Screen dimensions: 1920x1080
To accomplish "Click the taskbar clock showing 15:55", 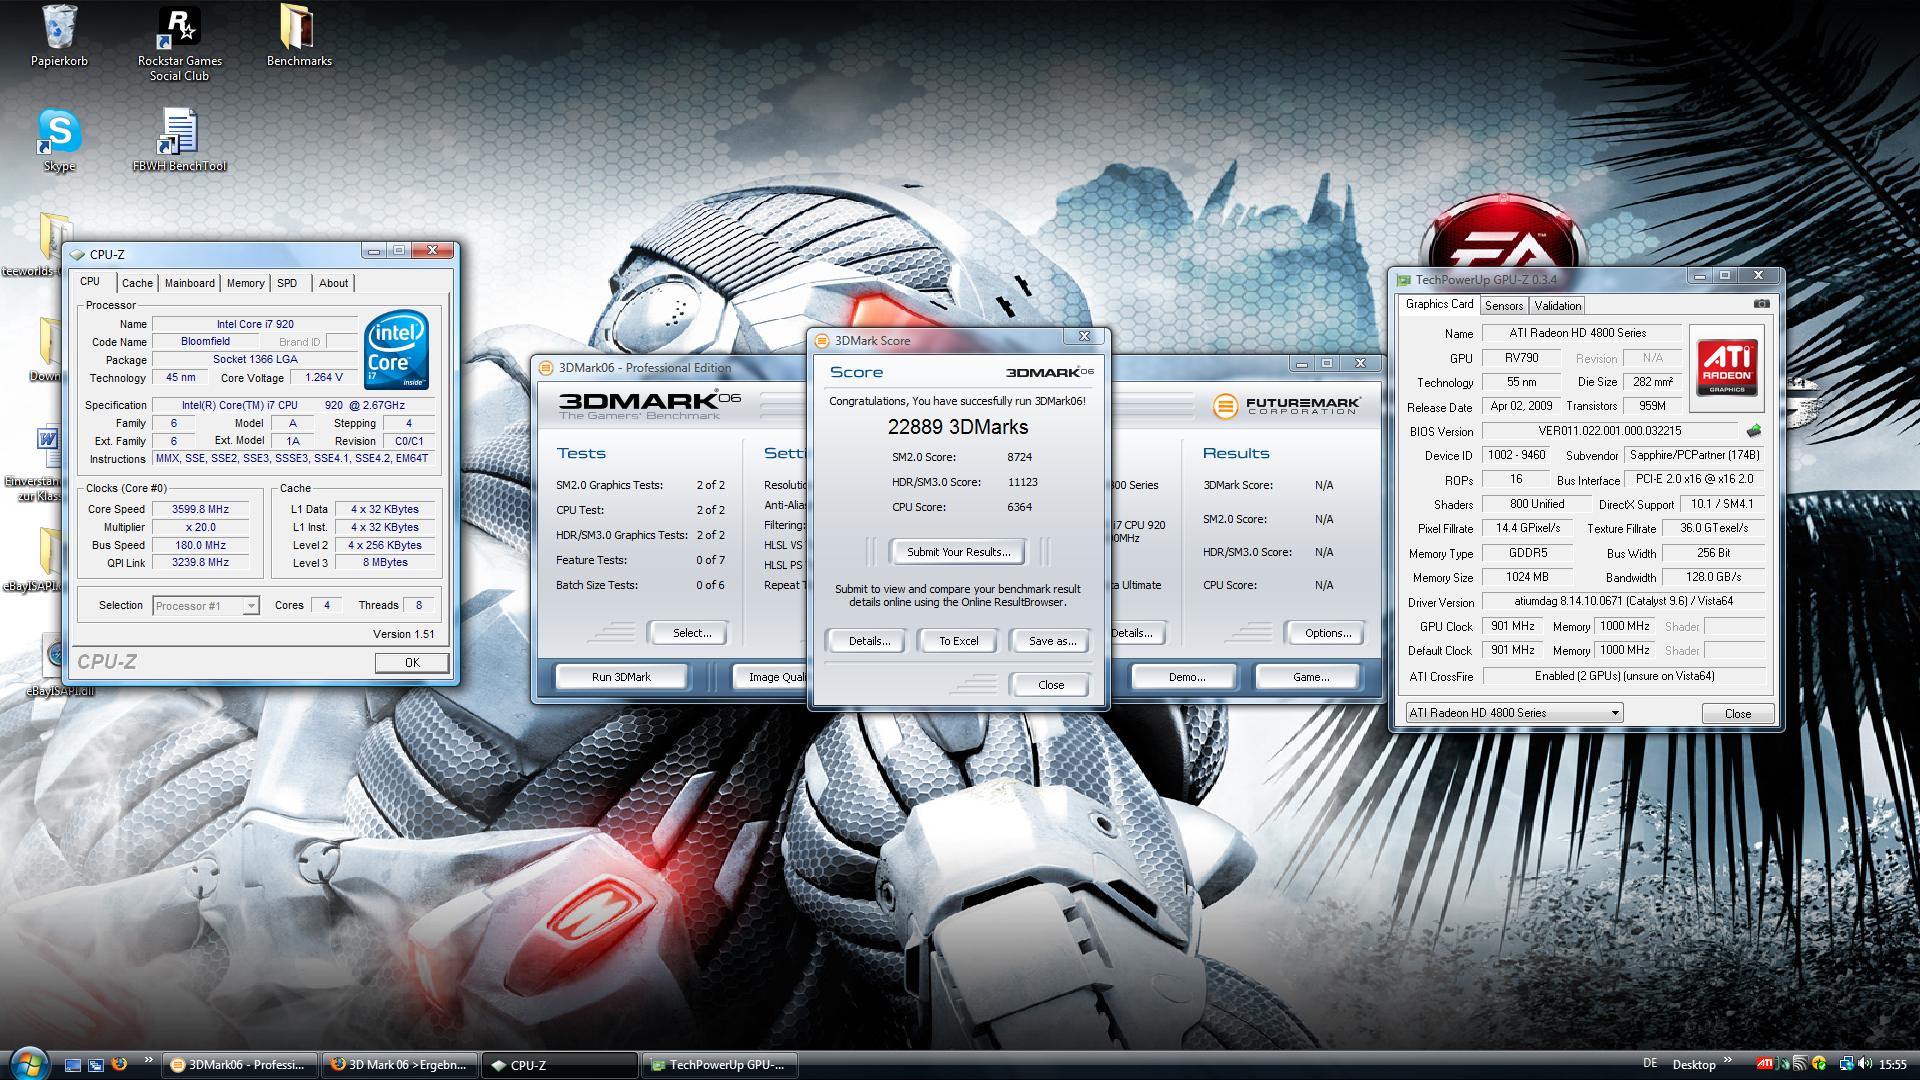I will tap(1892, 1064).
